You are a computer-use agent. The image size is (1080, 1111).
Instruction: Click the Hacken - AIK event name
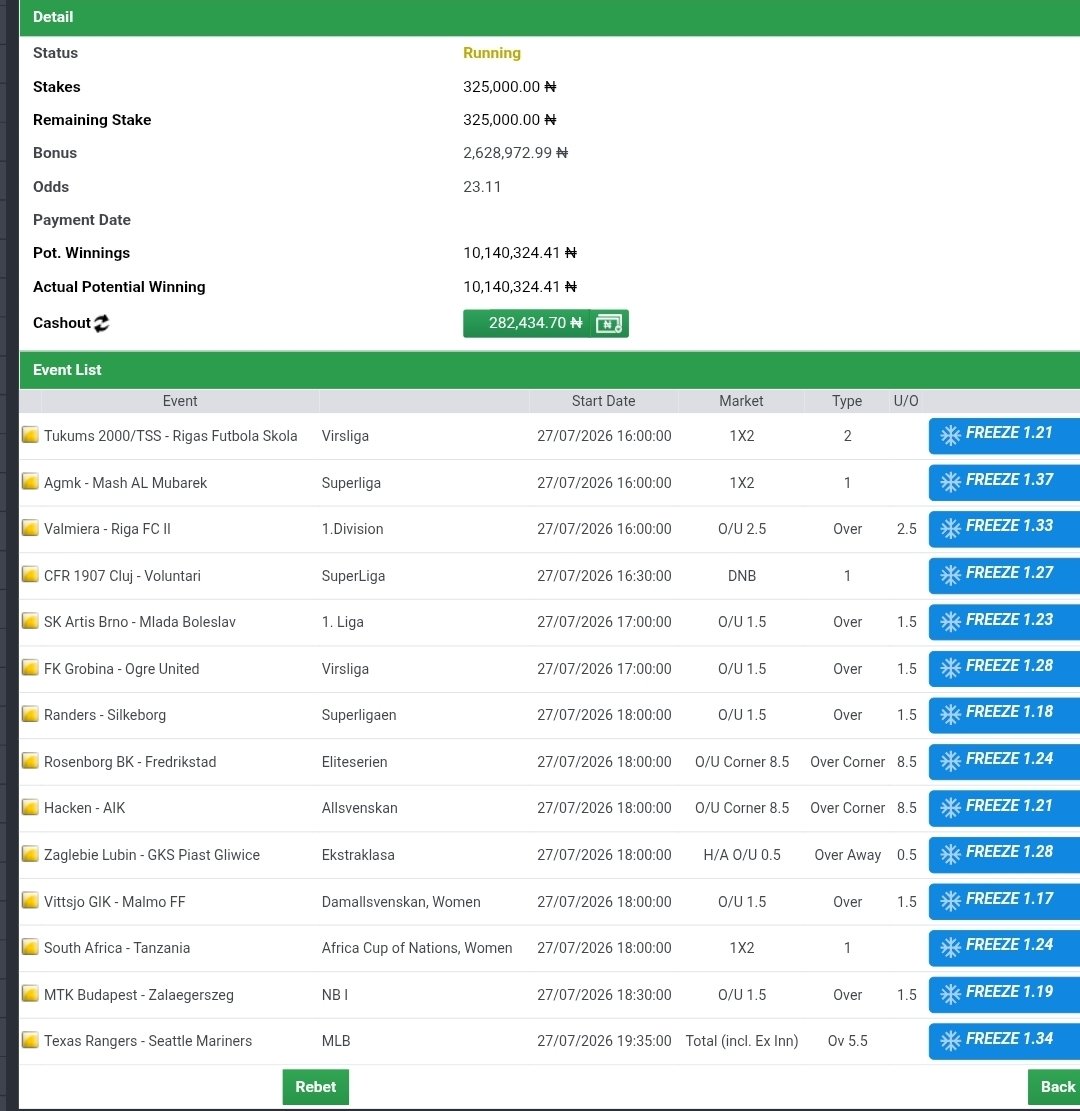84,808
